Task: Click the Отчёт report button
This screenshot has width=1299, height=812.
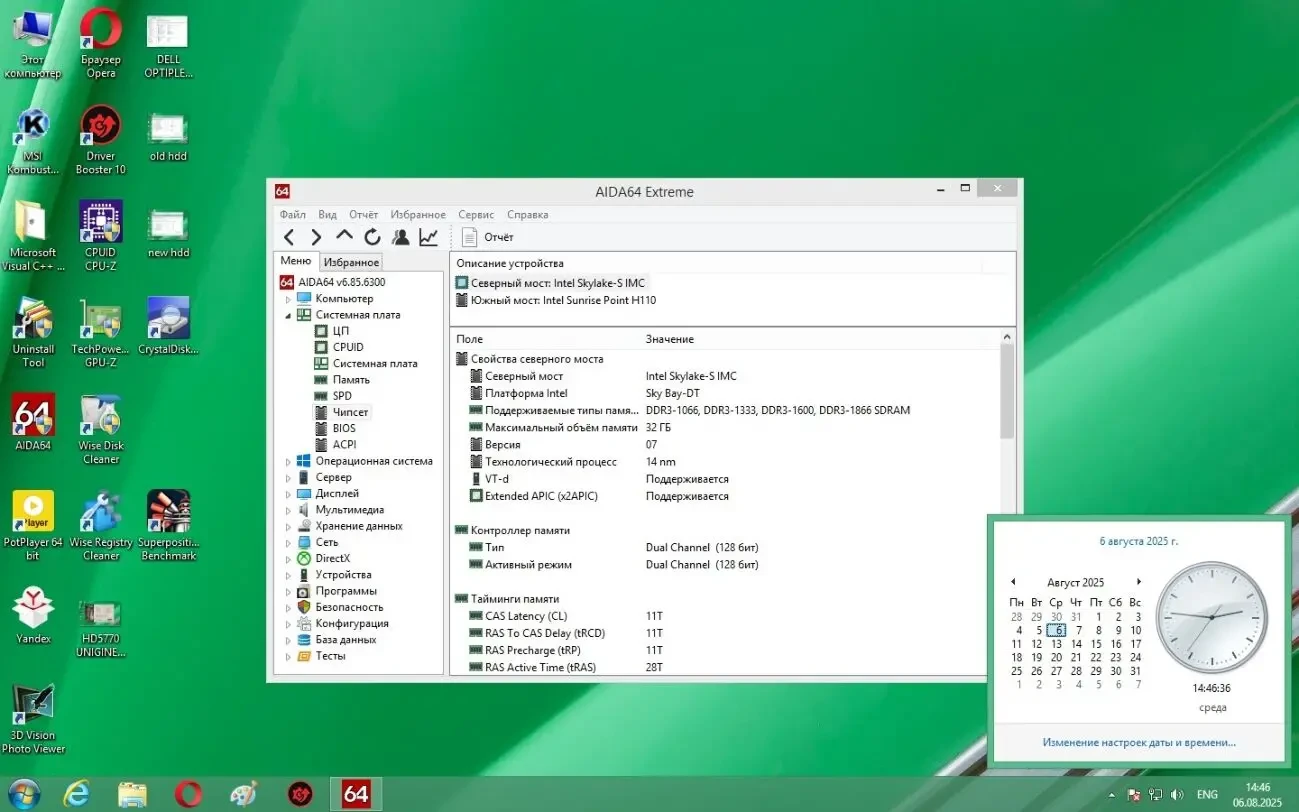Action: [x=488, y=237]
